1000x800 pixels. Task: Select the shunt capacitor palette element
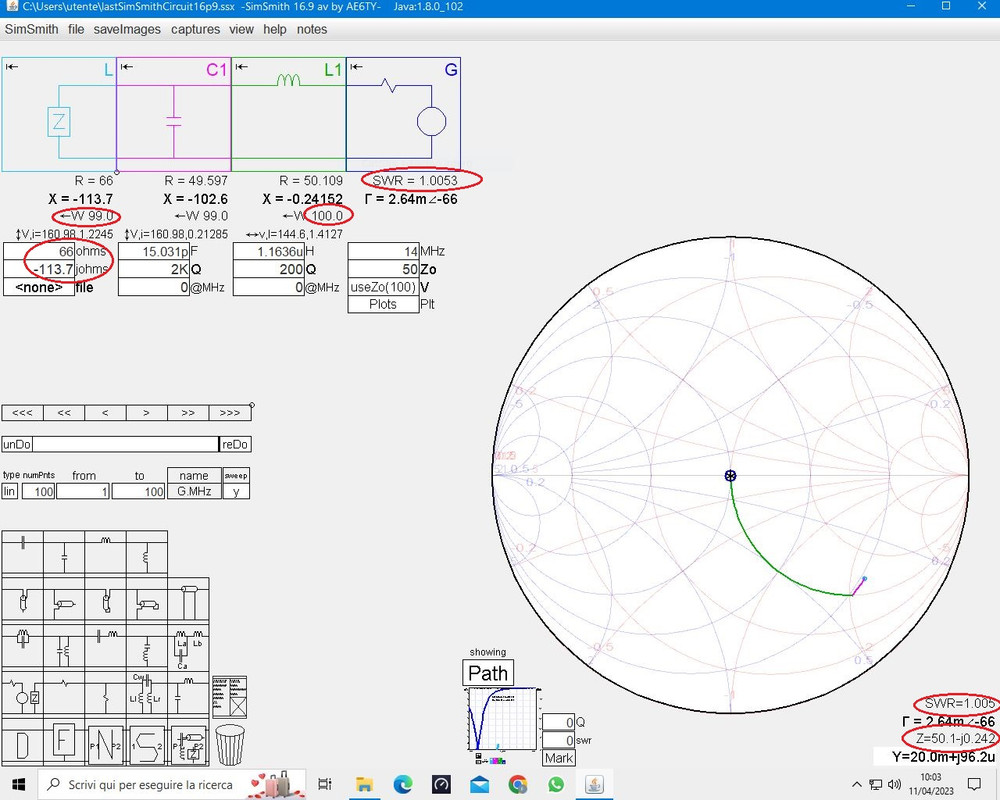pos(64,553)
